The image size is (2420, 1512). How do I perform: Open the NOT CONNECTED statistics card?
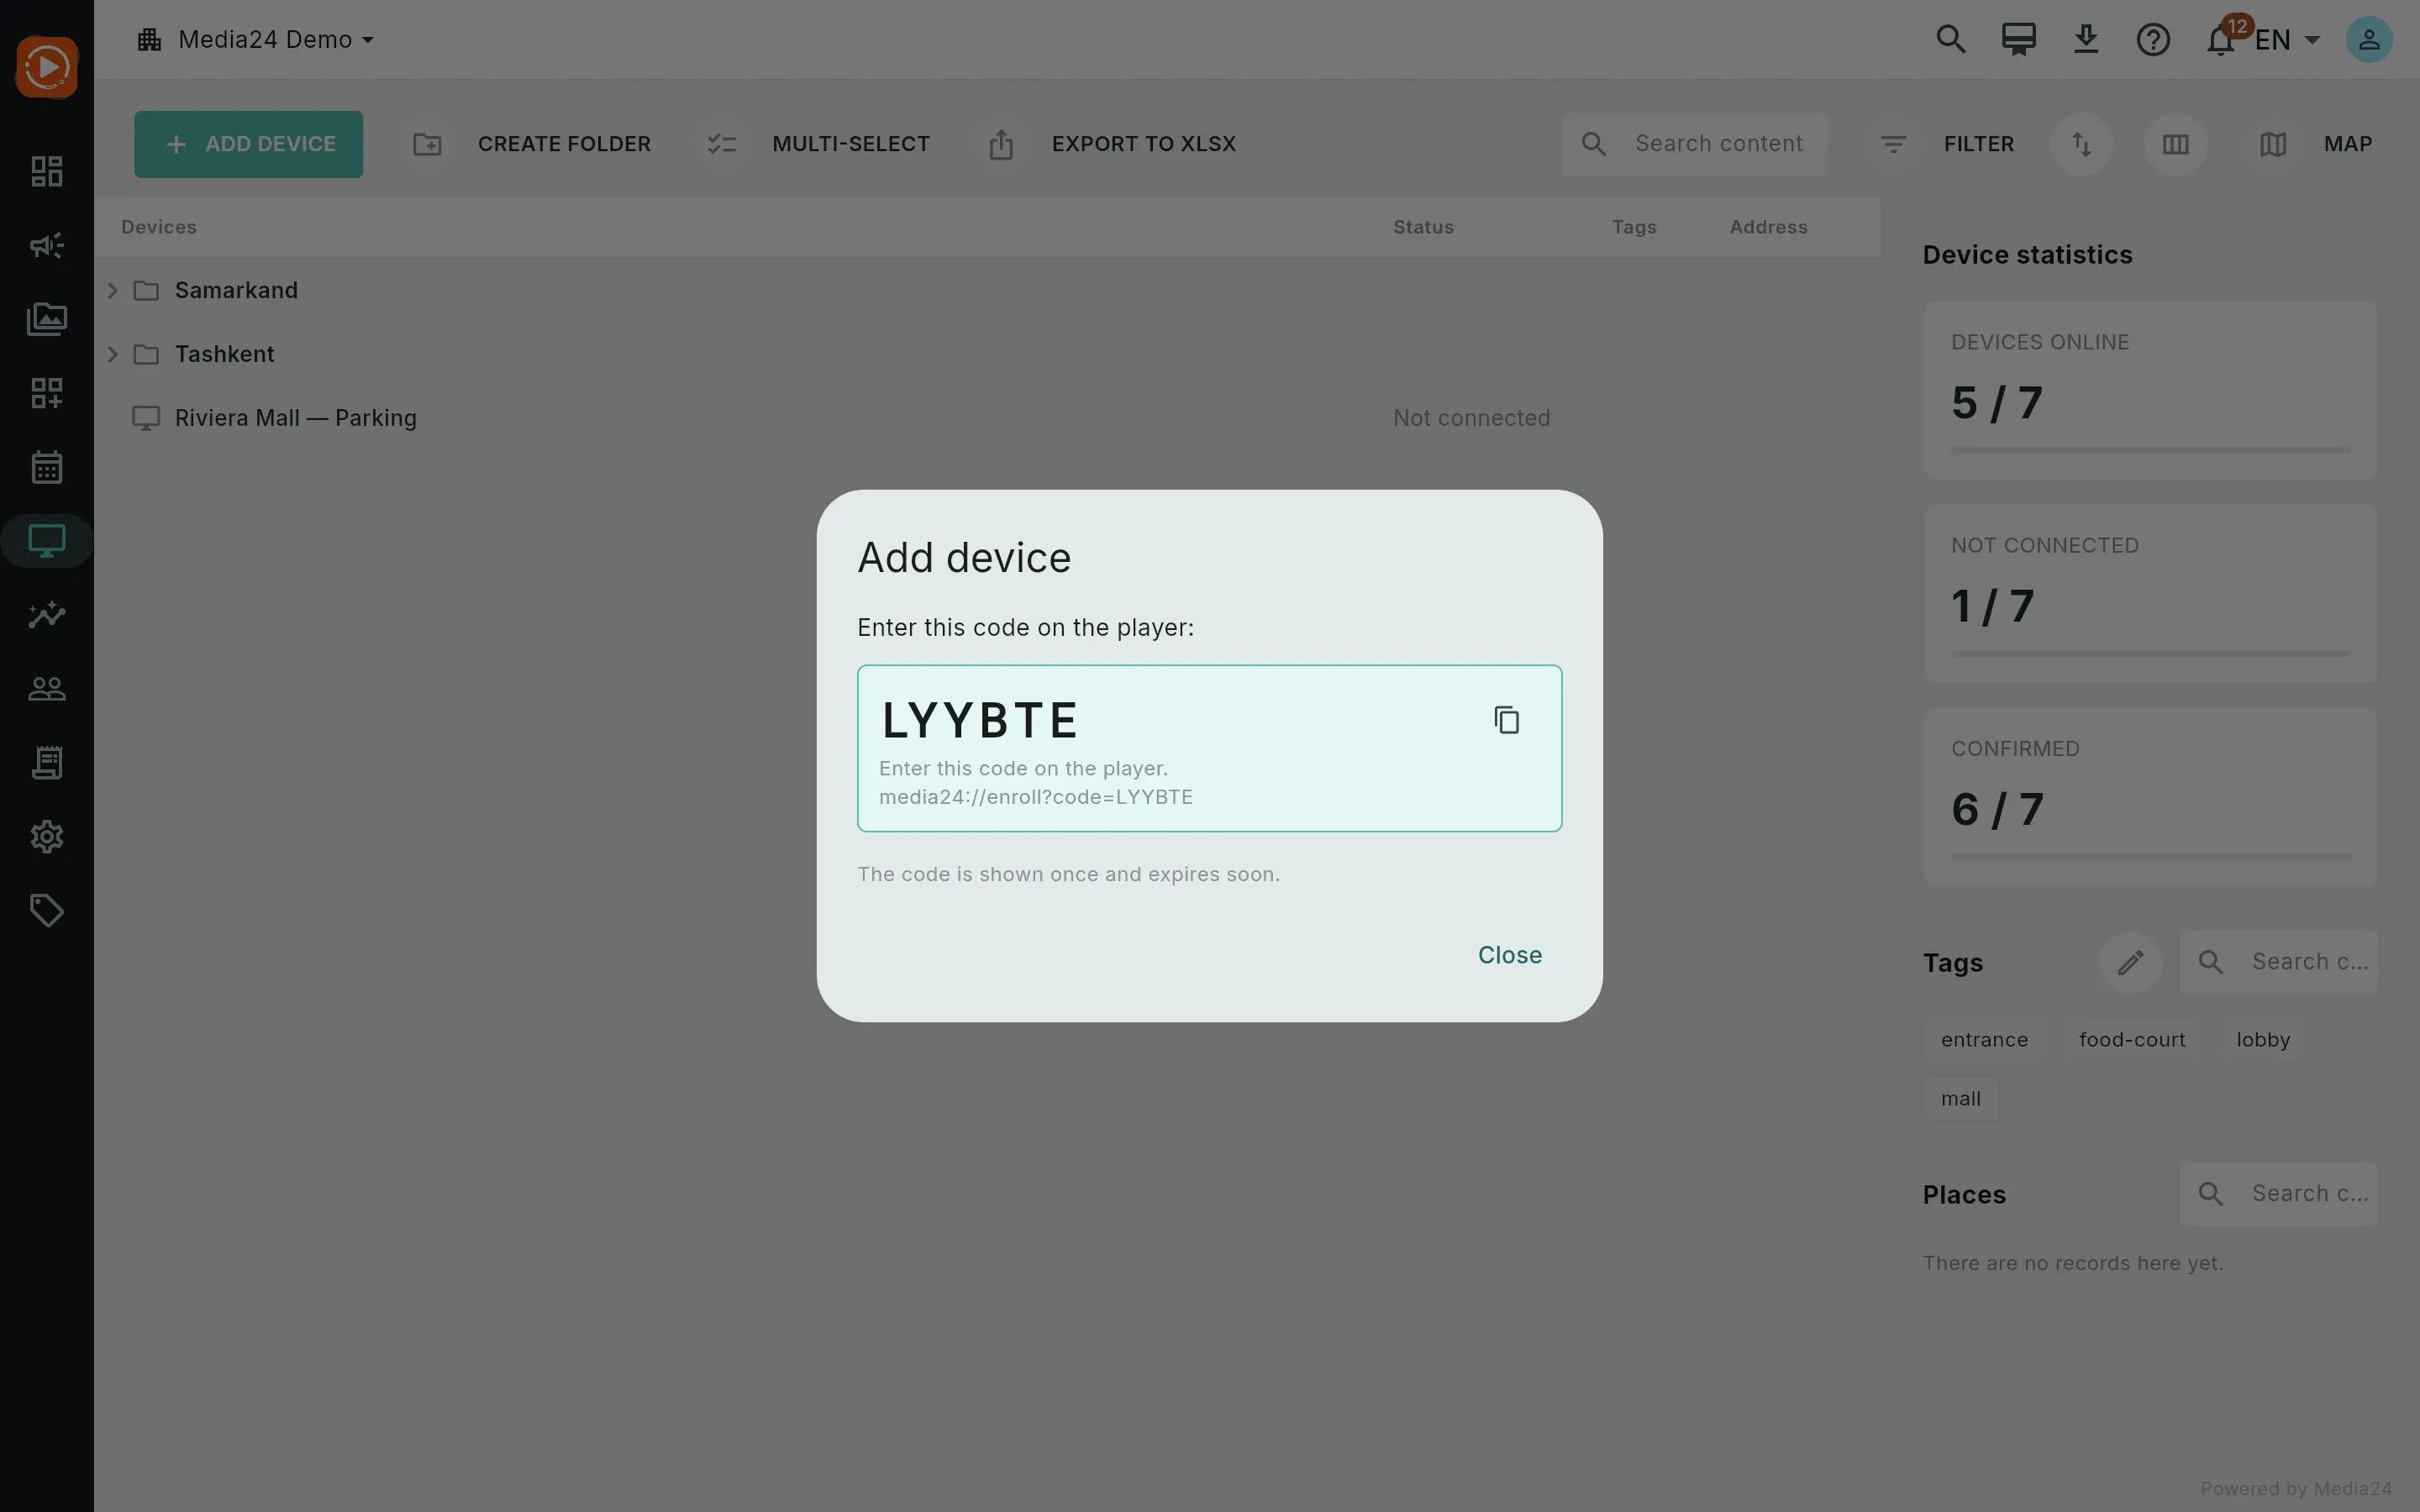click(2149, 594)
